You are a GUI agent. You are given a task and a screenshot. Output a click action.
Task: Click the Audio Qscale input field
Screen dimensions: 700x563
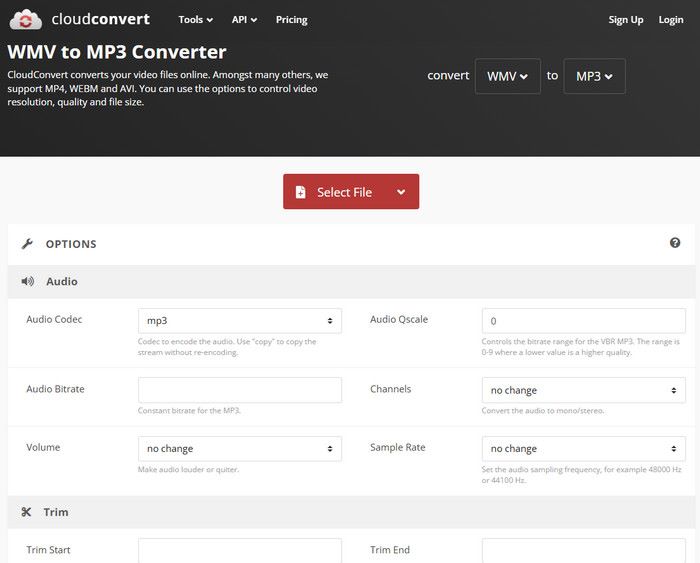pyautogui.click(x=583, y=321)
